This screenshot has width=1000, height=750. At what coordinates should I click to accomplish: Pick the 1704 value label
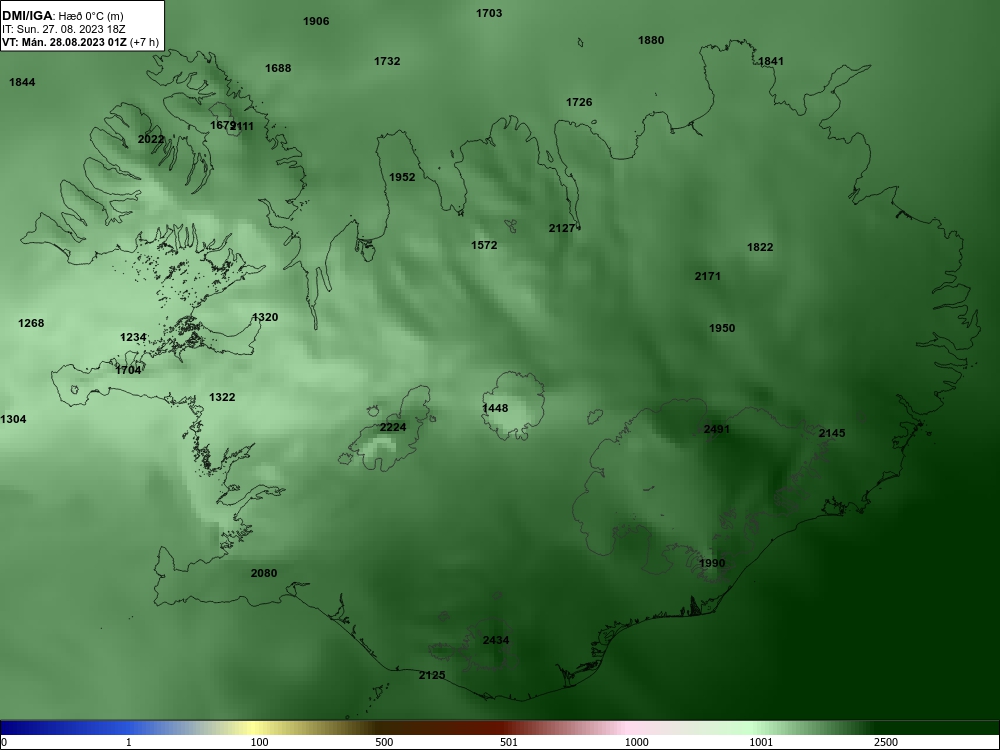click(x=128, y=370)
